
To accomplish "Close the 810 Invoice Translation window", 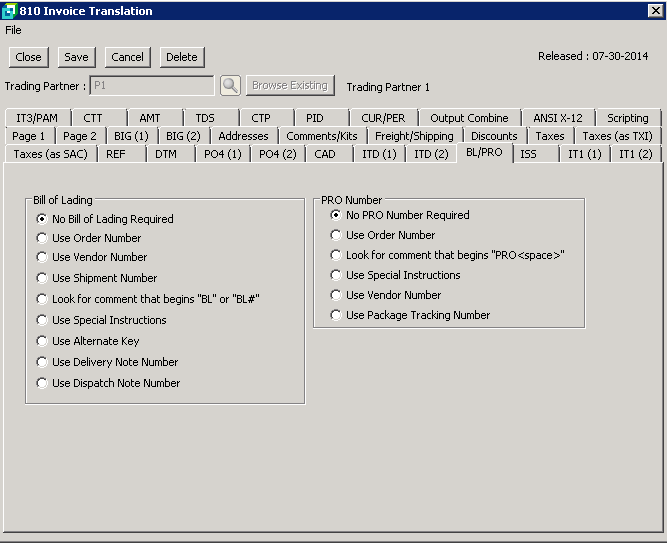I will [655, 10].
